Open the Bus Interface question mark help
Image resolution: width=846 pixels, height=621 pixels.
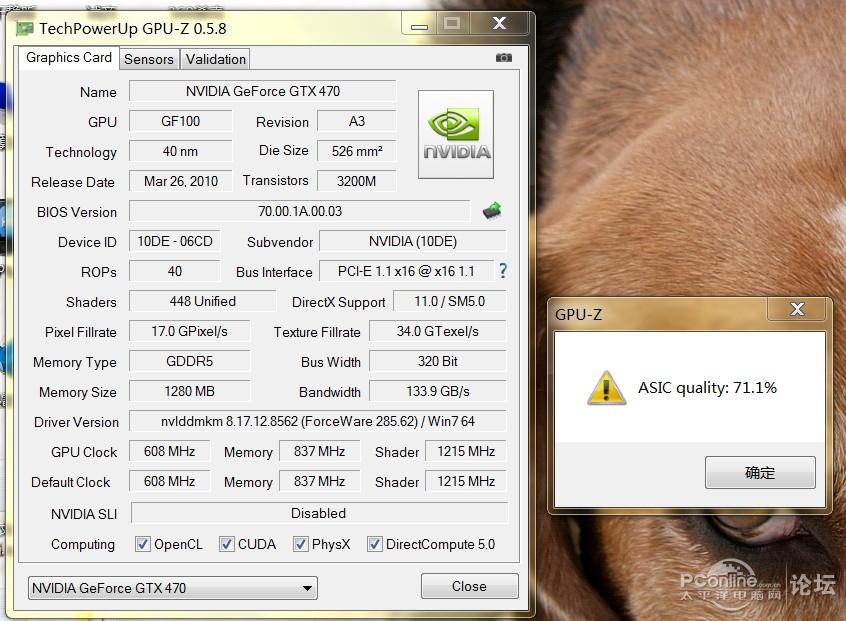click(503, 270)
